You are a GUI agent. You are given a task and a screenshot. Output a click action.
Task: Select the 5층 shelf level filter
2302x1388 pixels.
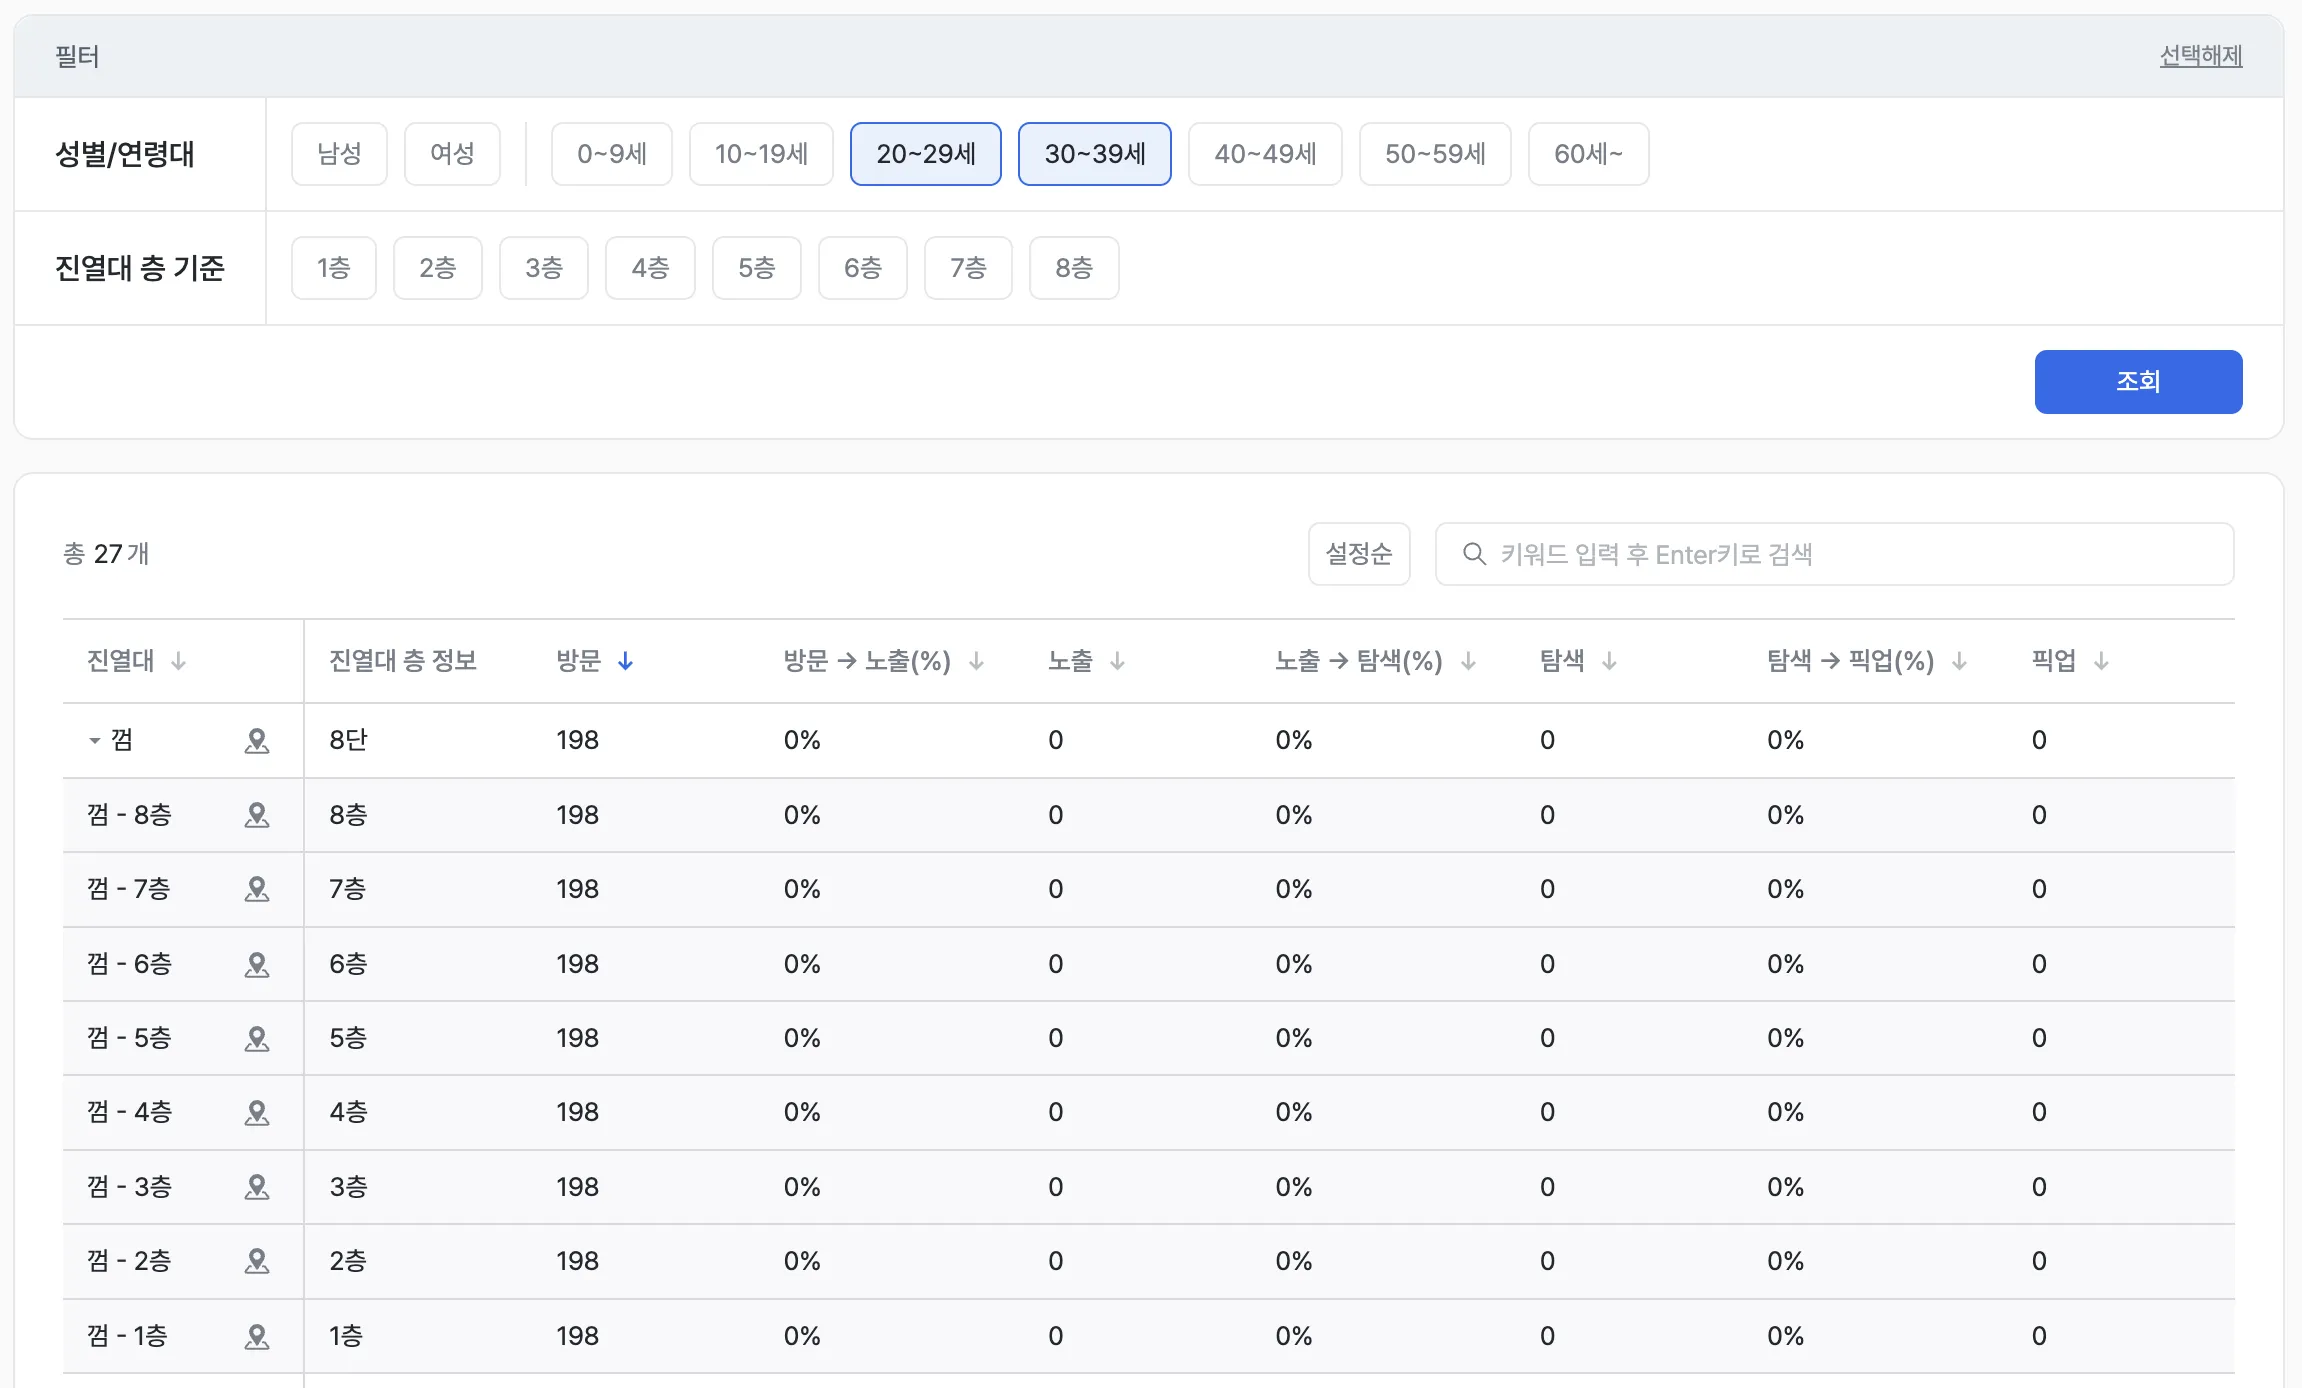pos(757,268)
